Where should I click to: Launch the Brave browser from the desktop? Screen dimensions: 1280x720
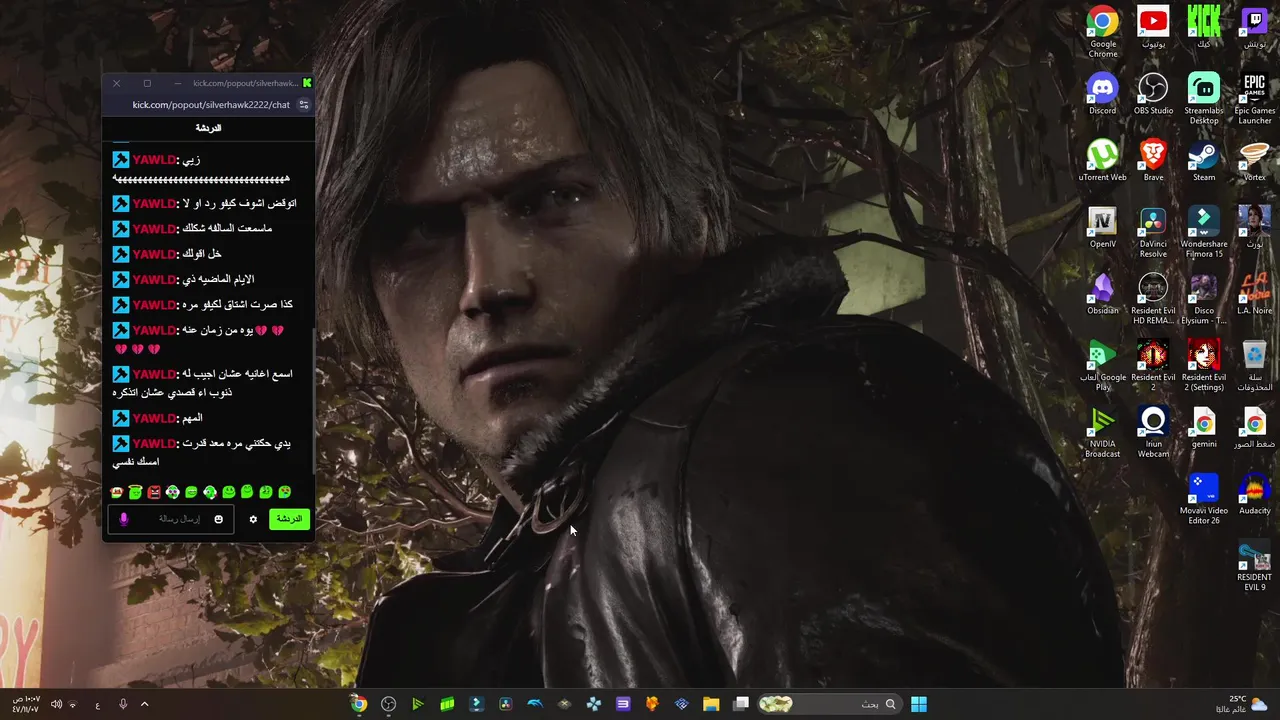(1153, 160)
